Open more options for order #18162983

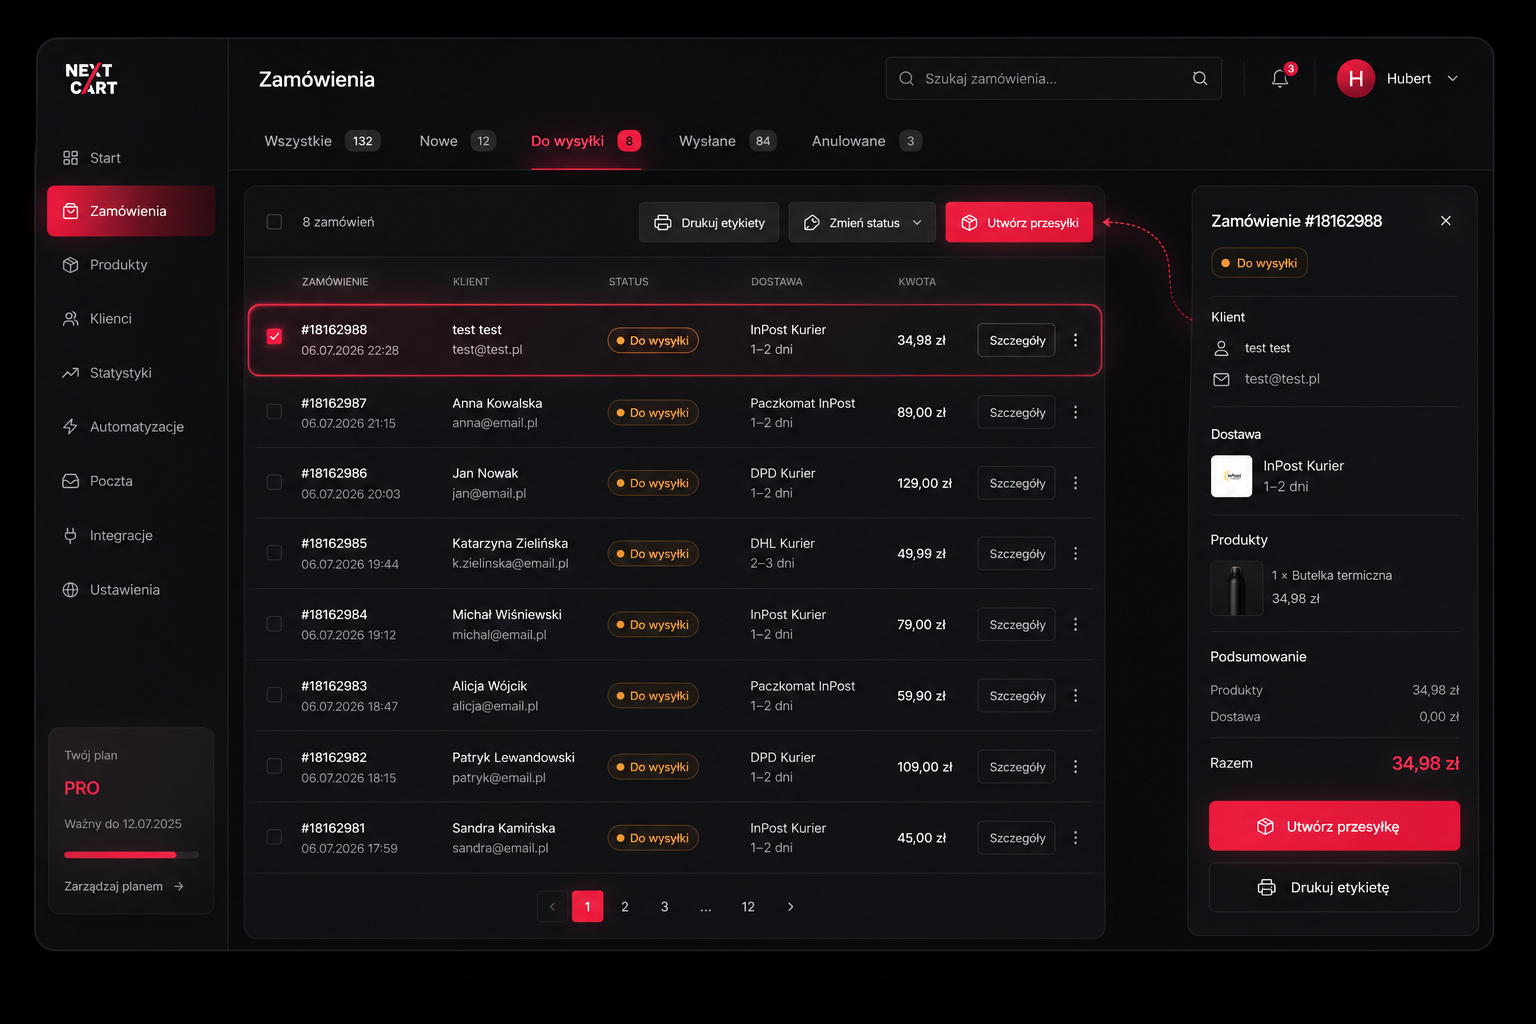(1075, 695)
